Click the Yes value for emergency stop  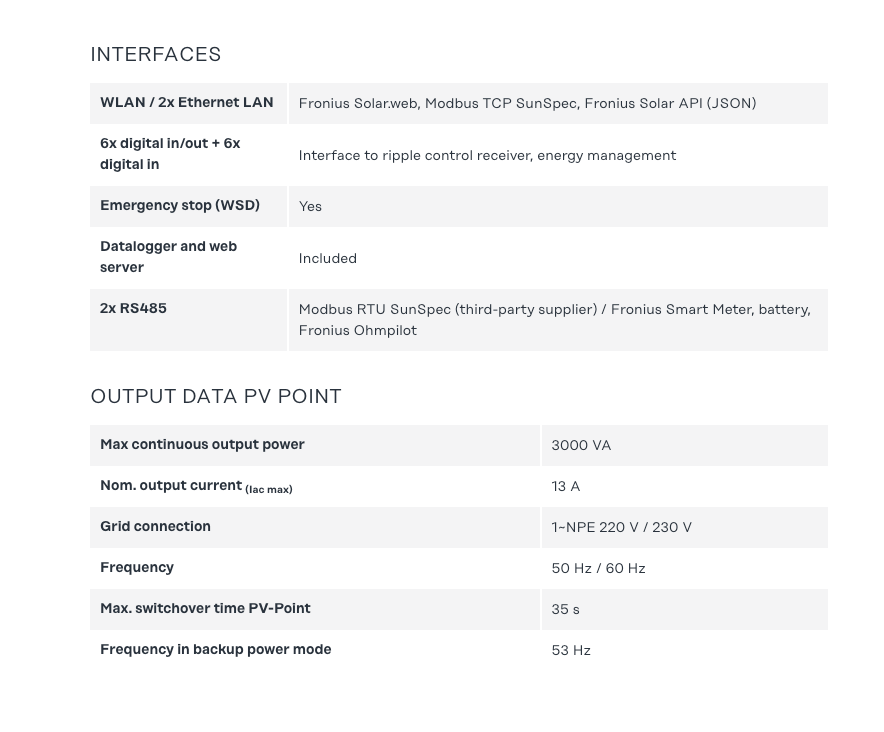310,207
